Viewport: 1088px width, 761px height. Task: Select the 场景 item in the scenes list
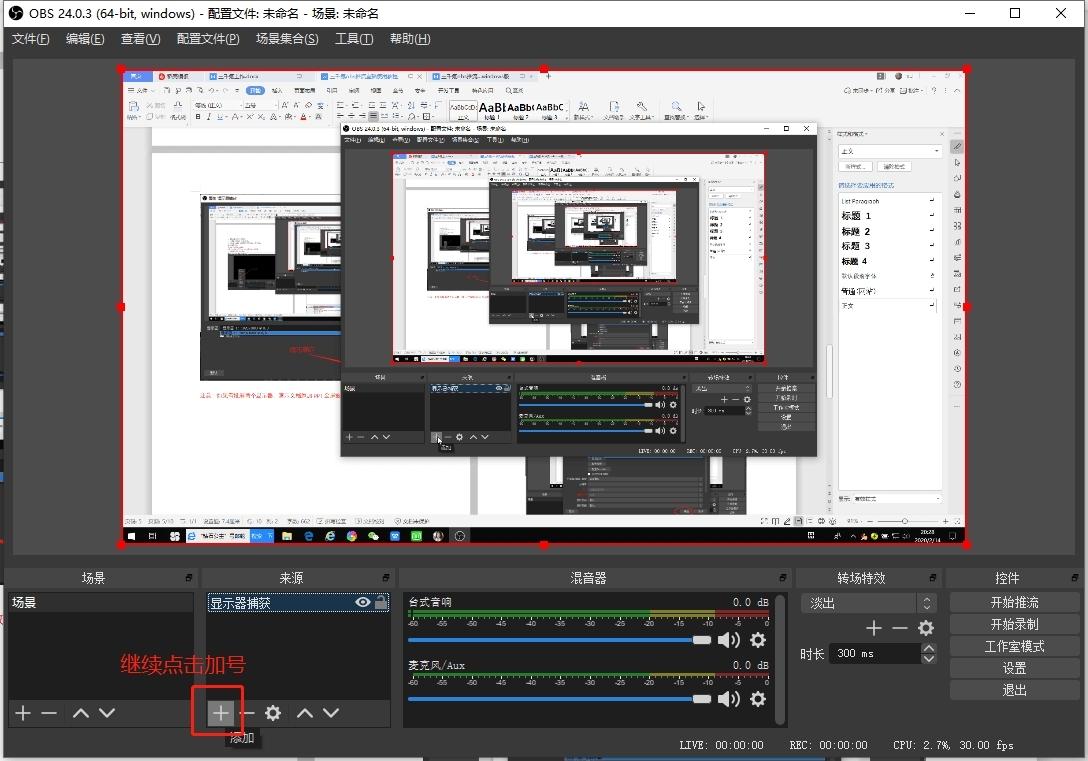[101, 602]
